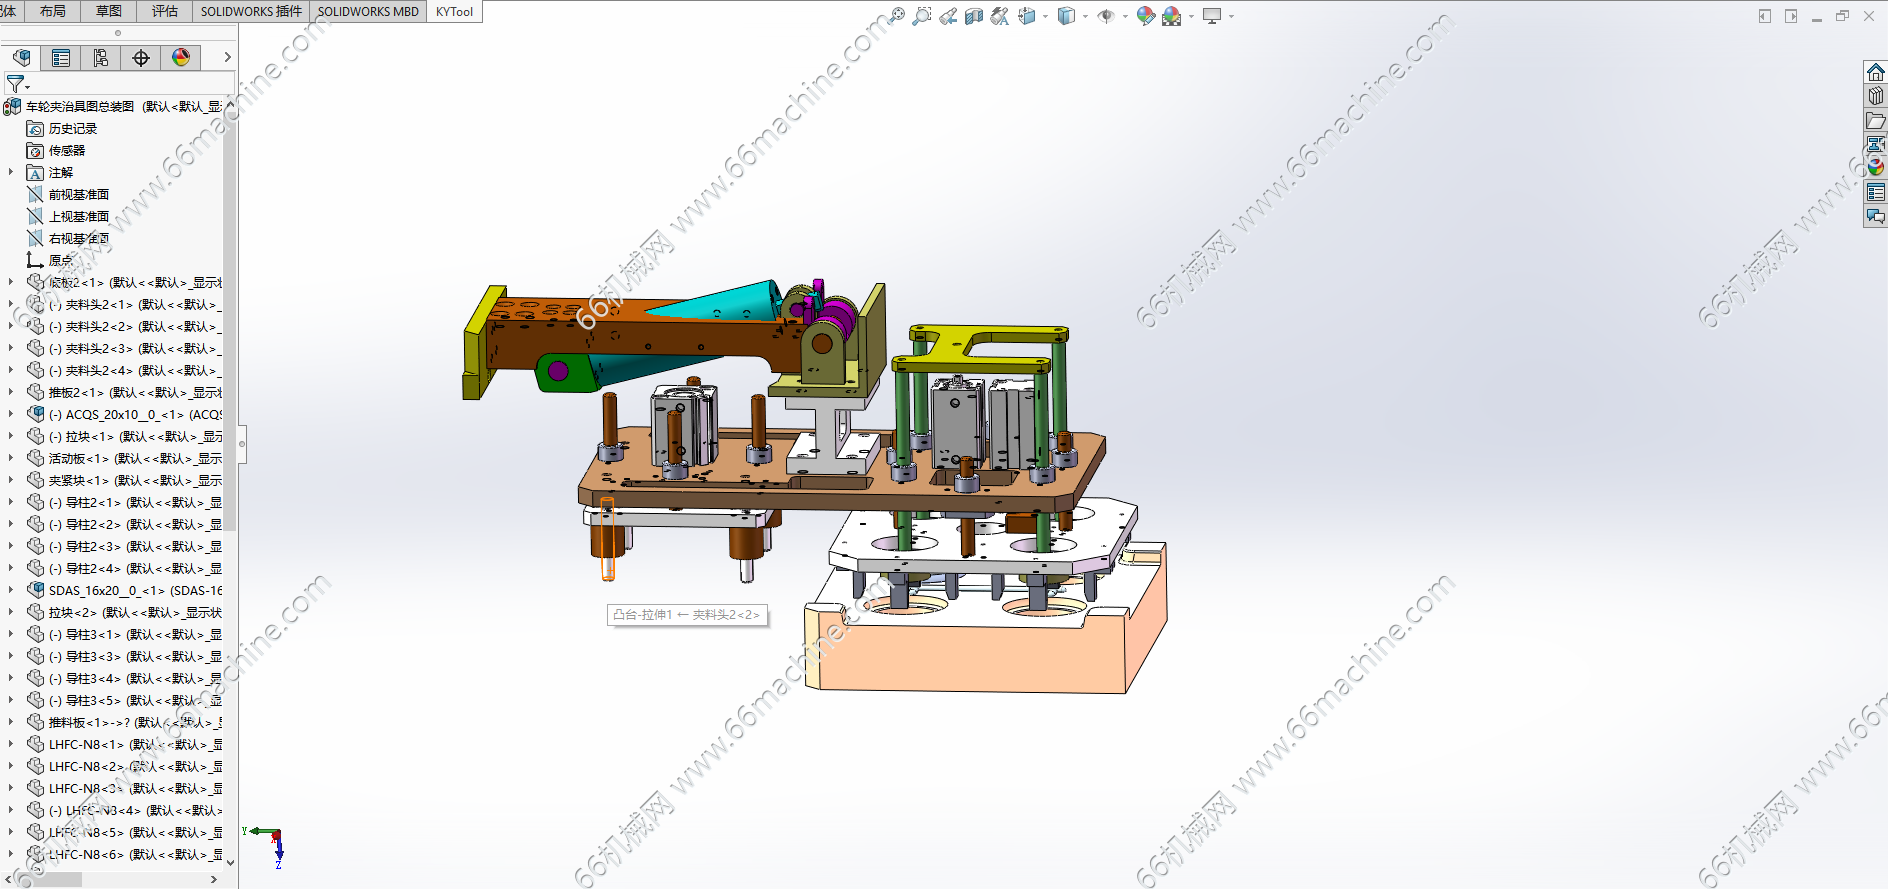Open the DisplayManager color sphere tab
1888x889 pixels.
click(181, 58)
